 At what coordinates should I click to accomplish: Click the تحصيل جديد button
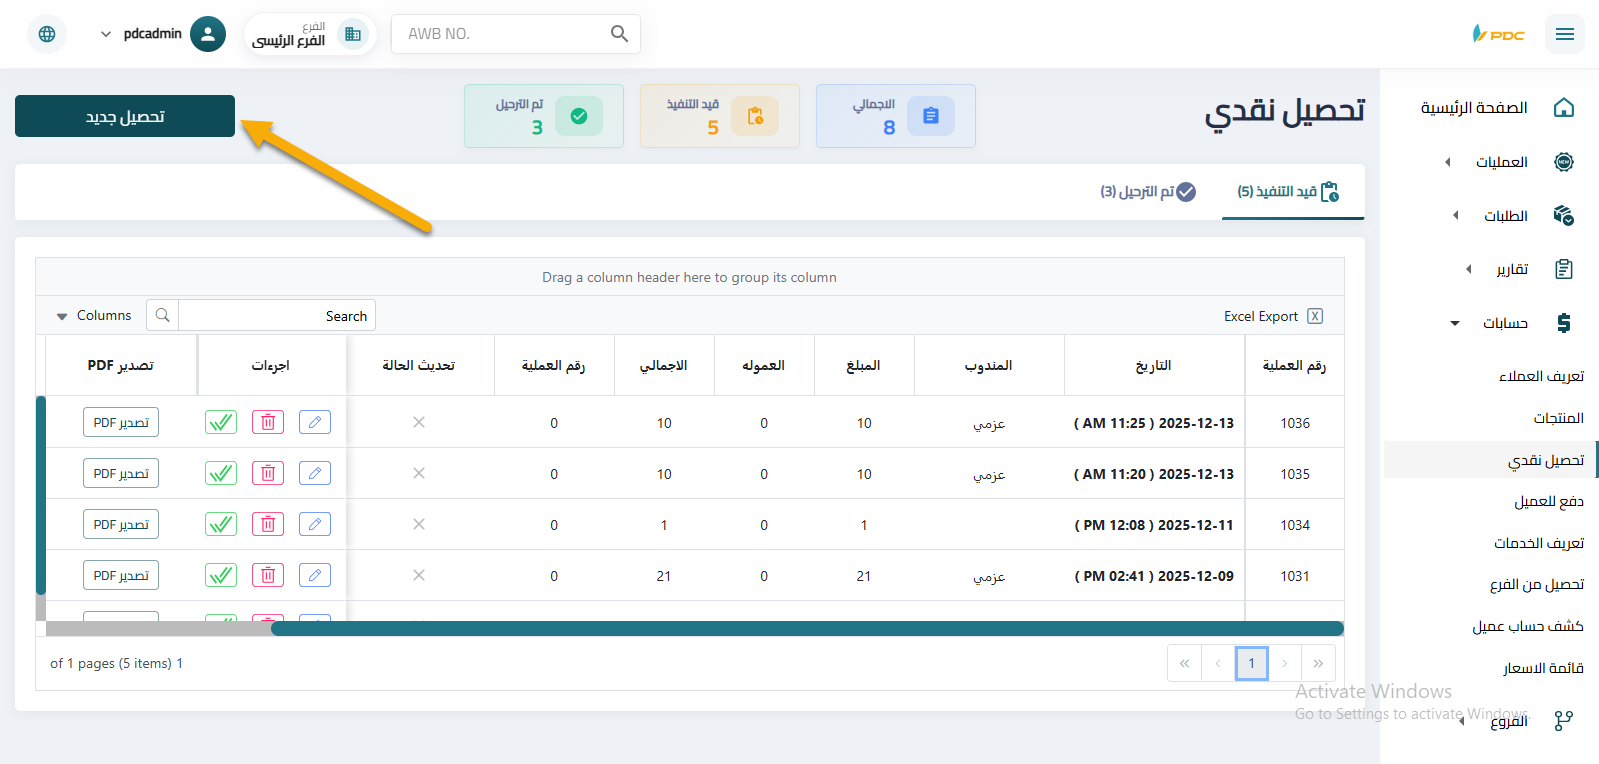point(125,116)
